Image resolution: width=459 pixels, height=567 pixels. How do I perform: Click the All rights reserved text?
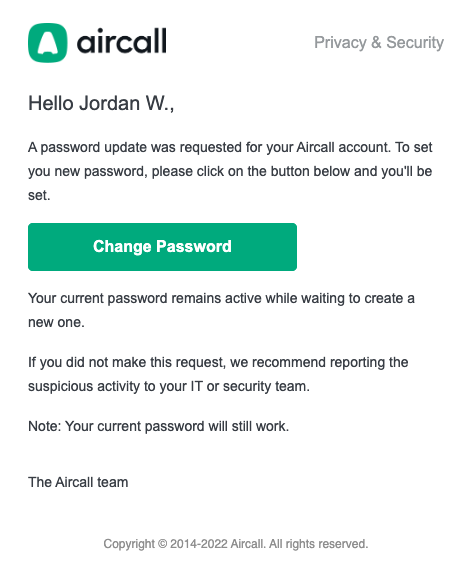click(318, 544)
